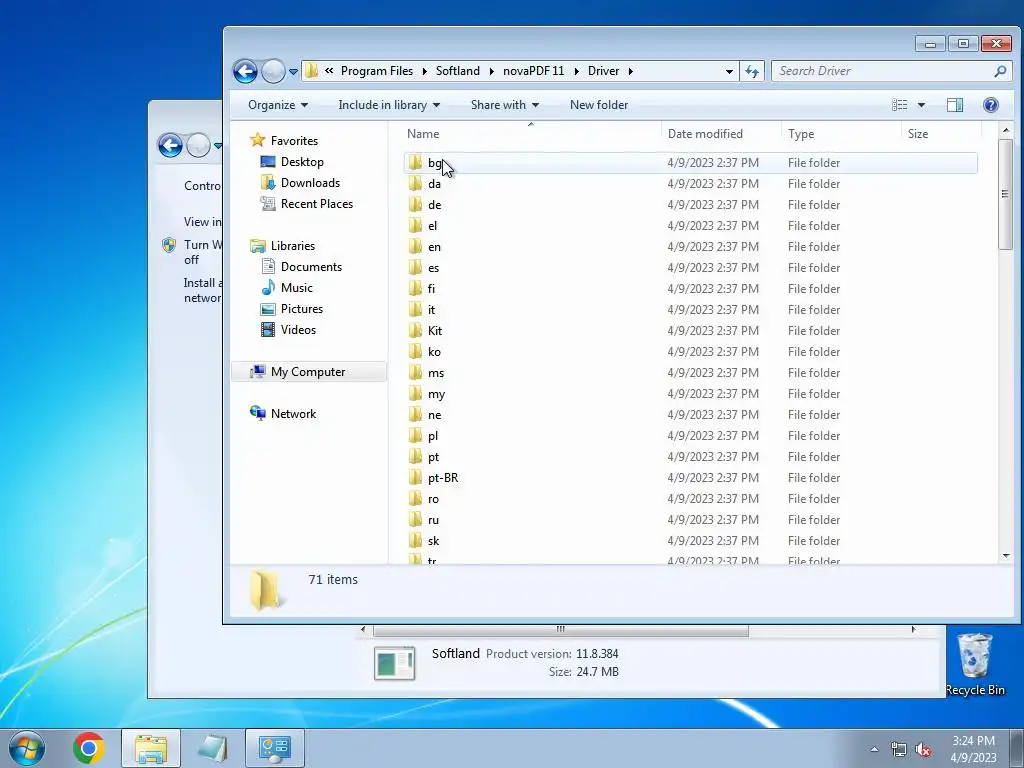The width and height of the screenshot is (1024, 768).
Task: Select the en folder icon
Action: [x=415, y=246]
